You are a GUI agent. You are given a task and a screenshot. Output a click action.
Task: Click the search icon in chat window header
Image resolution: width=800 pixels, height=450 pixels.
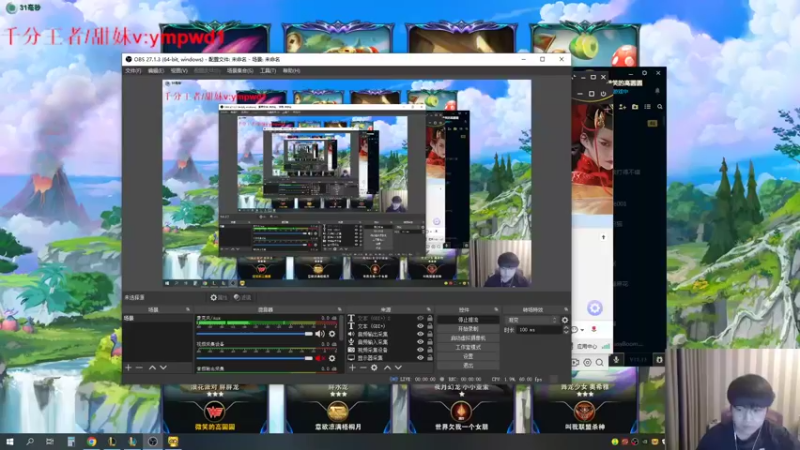click(x=660, y=107)
